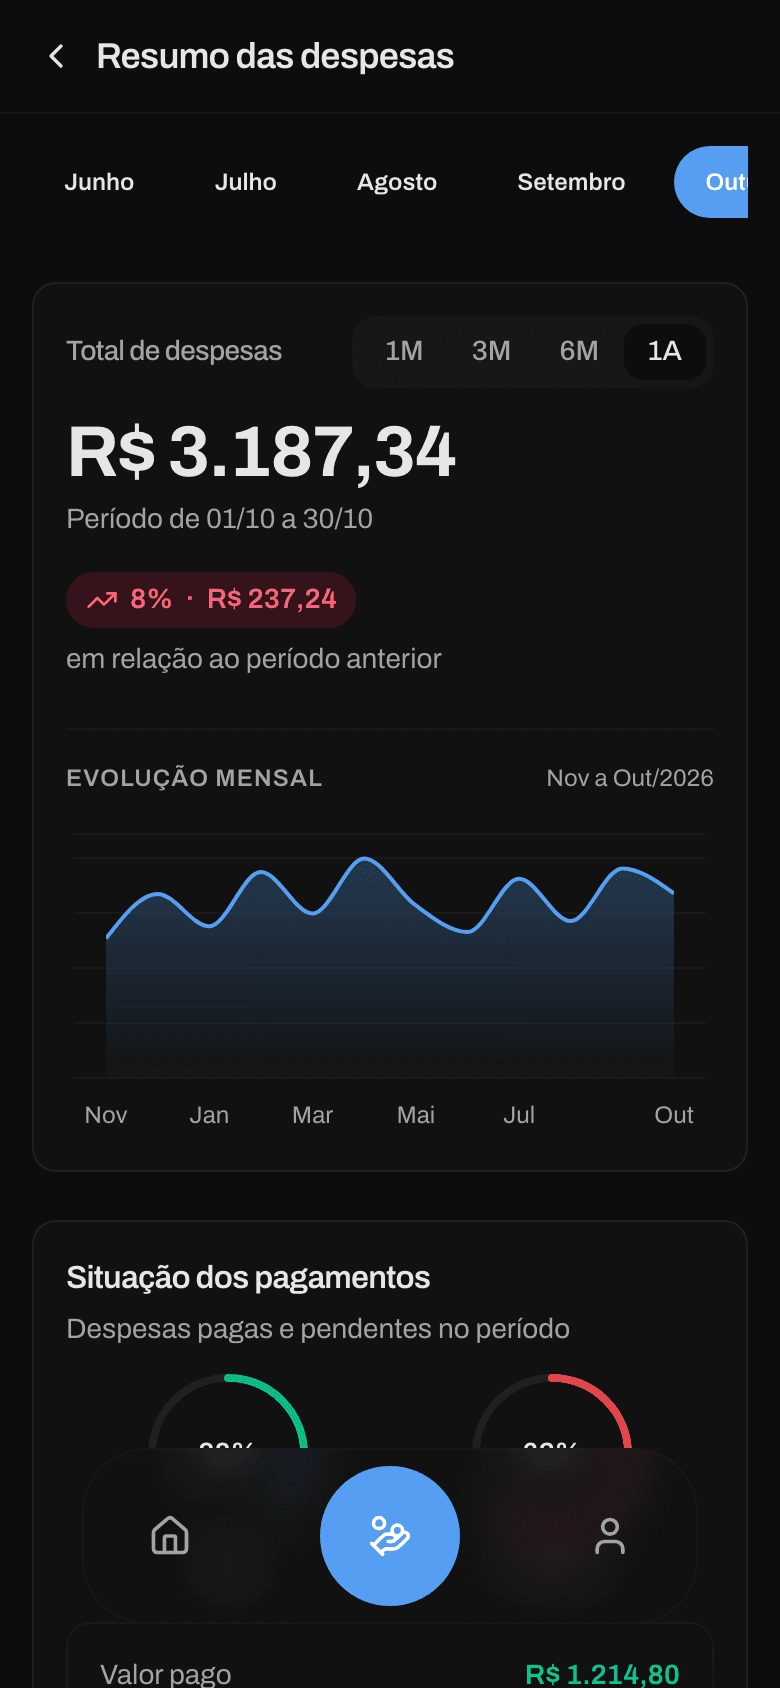
Task: Click the R$ 3.187,34 total amount
Action: point(262,452)
